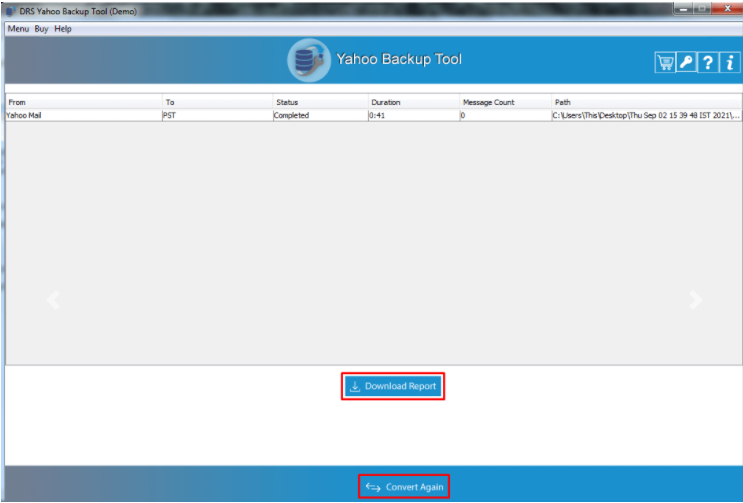Go to next slide with right arrow
Image resolution: width=743 pixels, height=503 pixels.
click(x=696, y=300)
